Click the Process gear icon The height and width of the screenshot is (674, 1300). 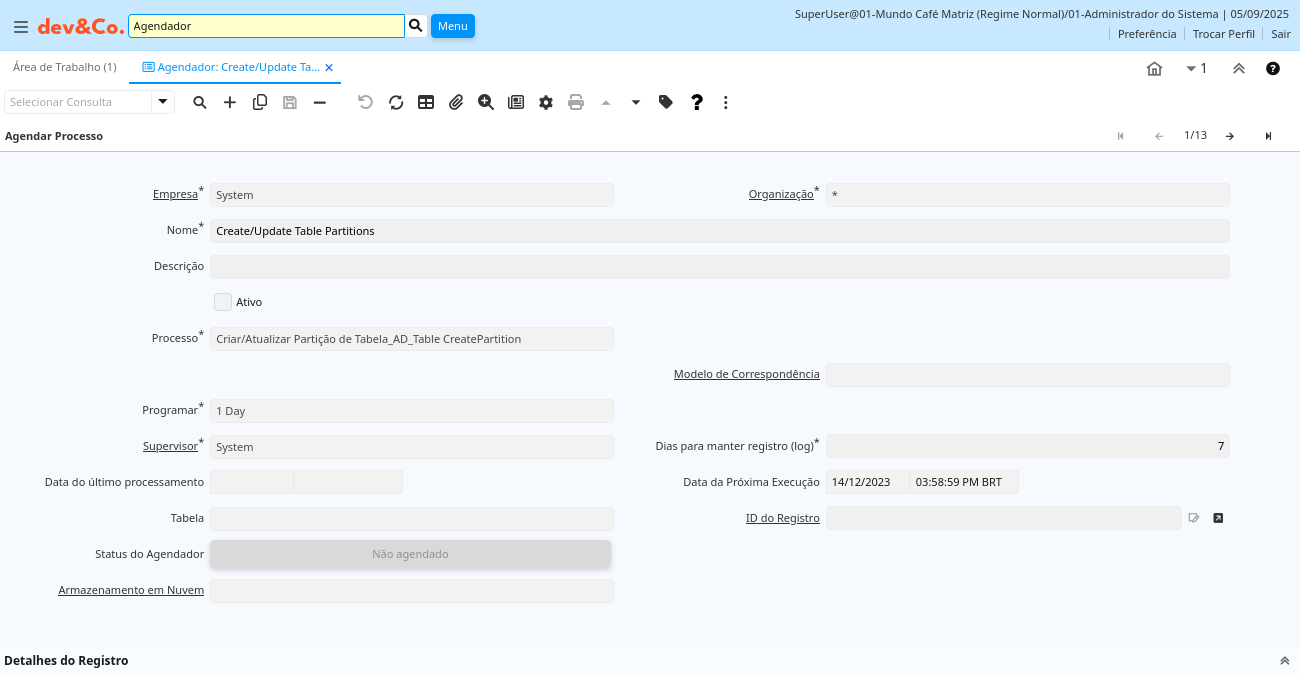[x=546, y=102]
